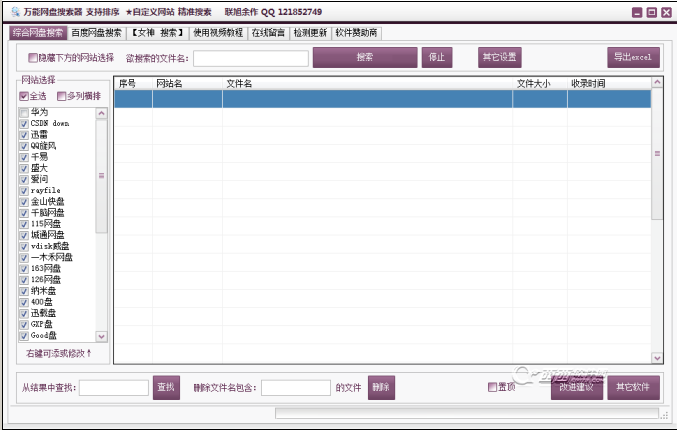
Task: Click the 欲搜索的文件名 input field
Action: pos(250,58)
